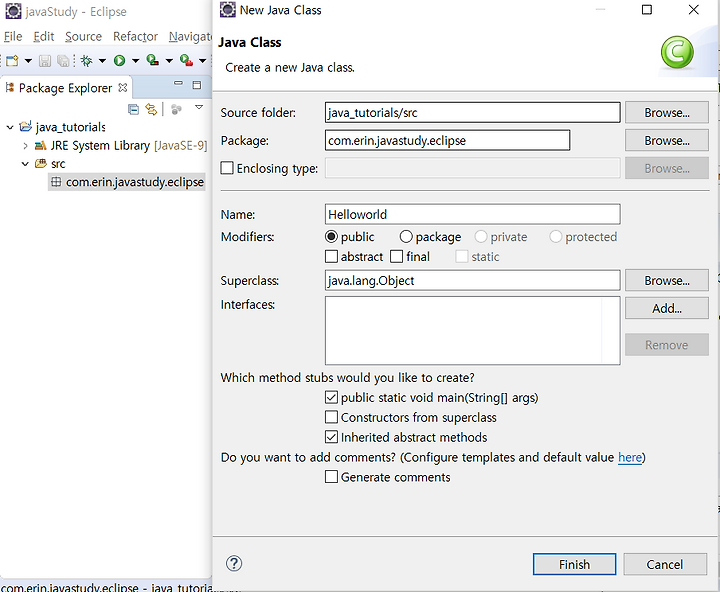Open the Edit menu
Screen dimensions: 720x592
point(44,36)
